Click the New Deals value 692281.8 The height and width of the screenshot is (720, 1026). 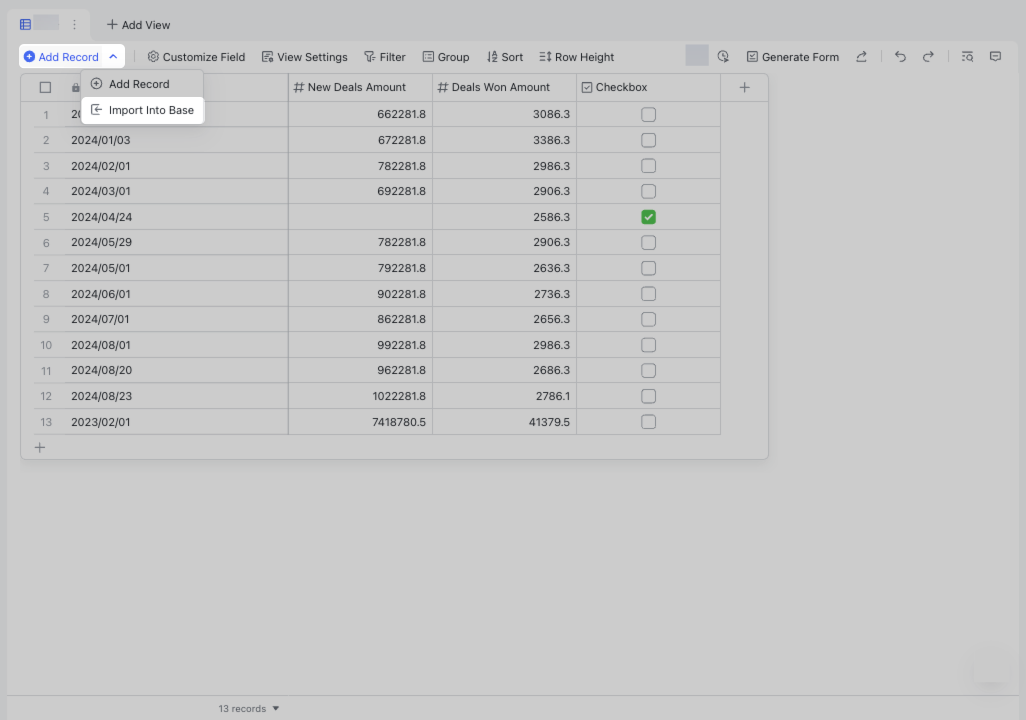pos(360,191)
